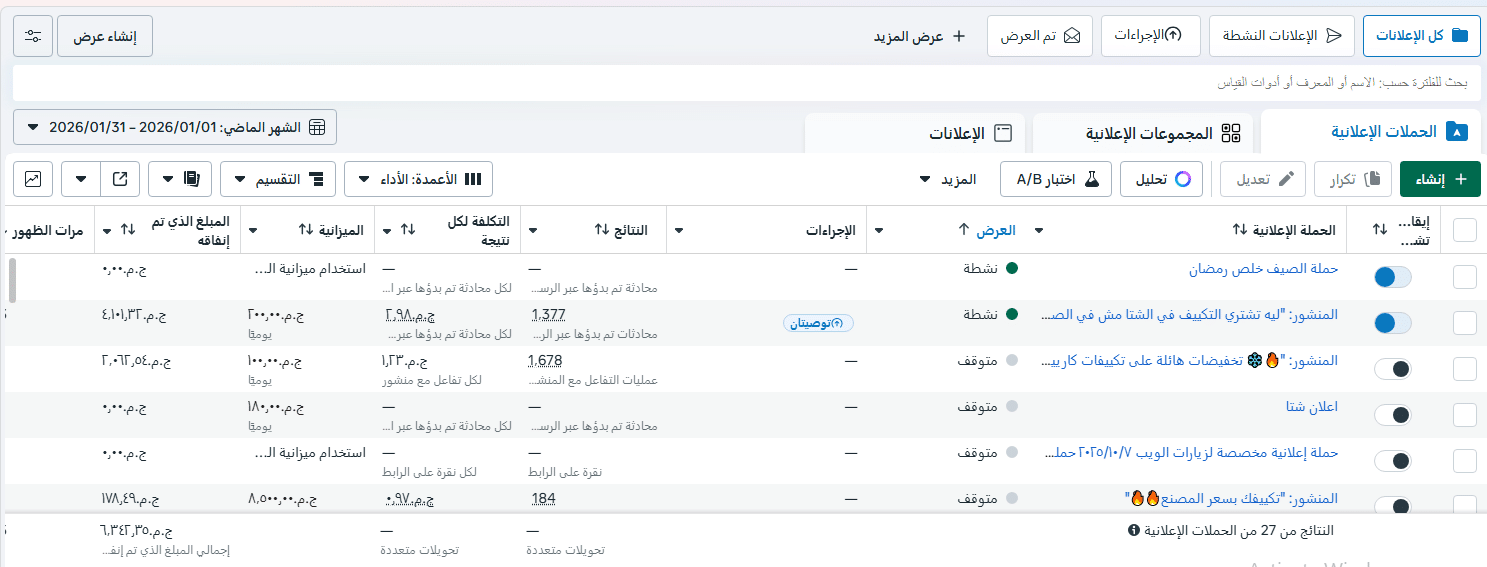Image resolution: width=1487 pixels, height=567 pixels.
Task: Open campaign تكييفك بسعر المصنع
Action: (1231, 497)
